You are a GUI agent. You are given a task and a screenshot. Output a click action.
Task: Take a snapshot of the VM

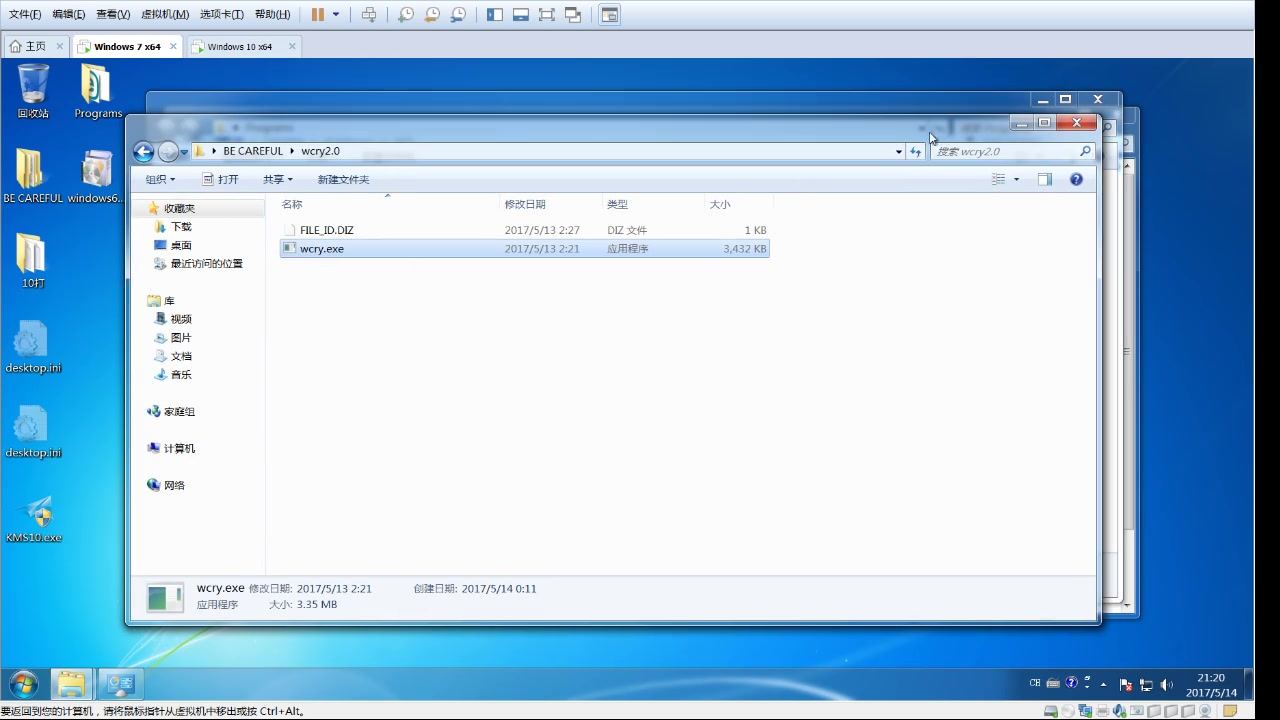coord(406,15)
